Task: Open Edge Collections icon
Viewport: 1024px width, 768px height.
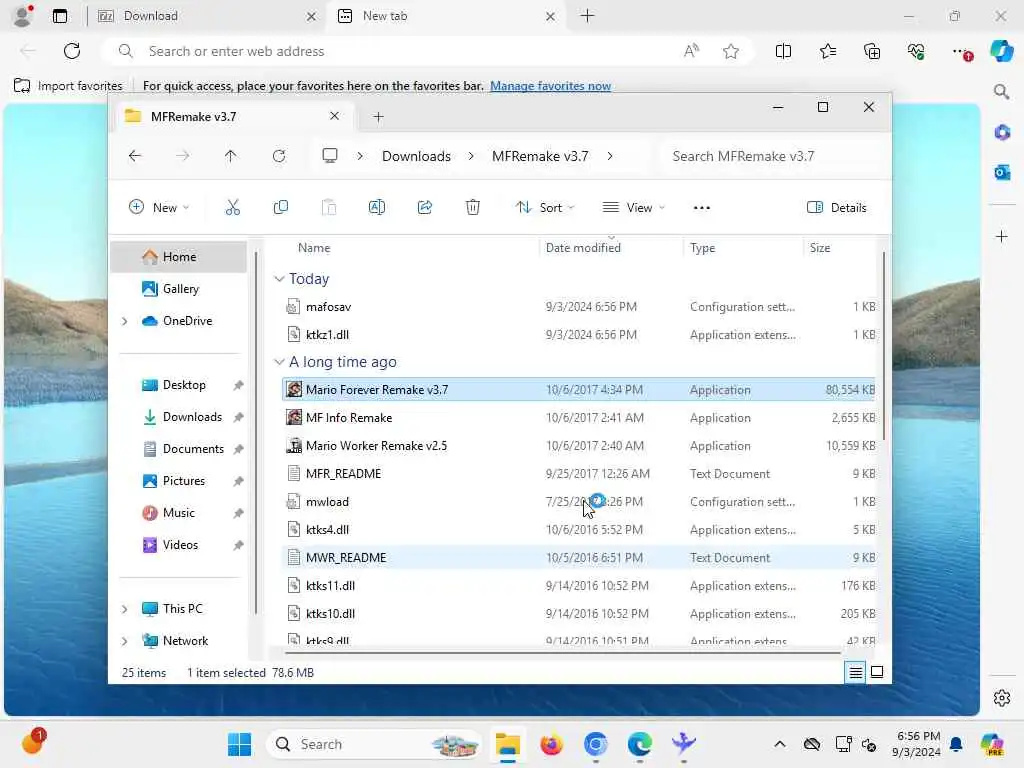Action: click(x=872, y=51)
